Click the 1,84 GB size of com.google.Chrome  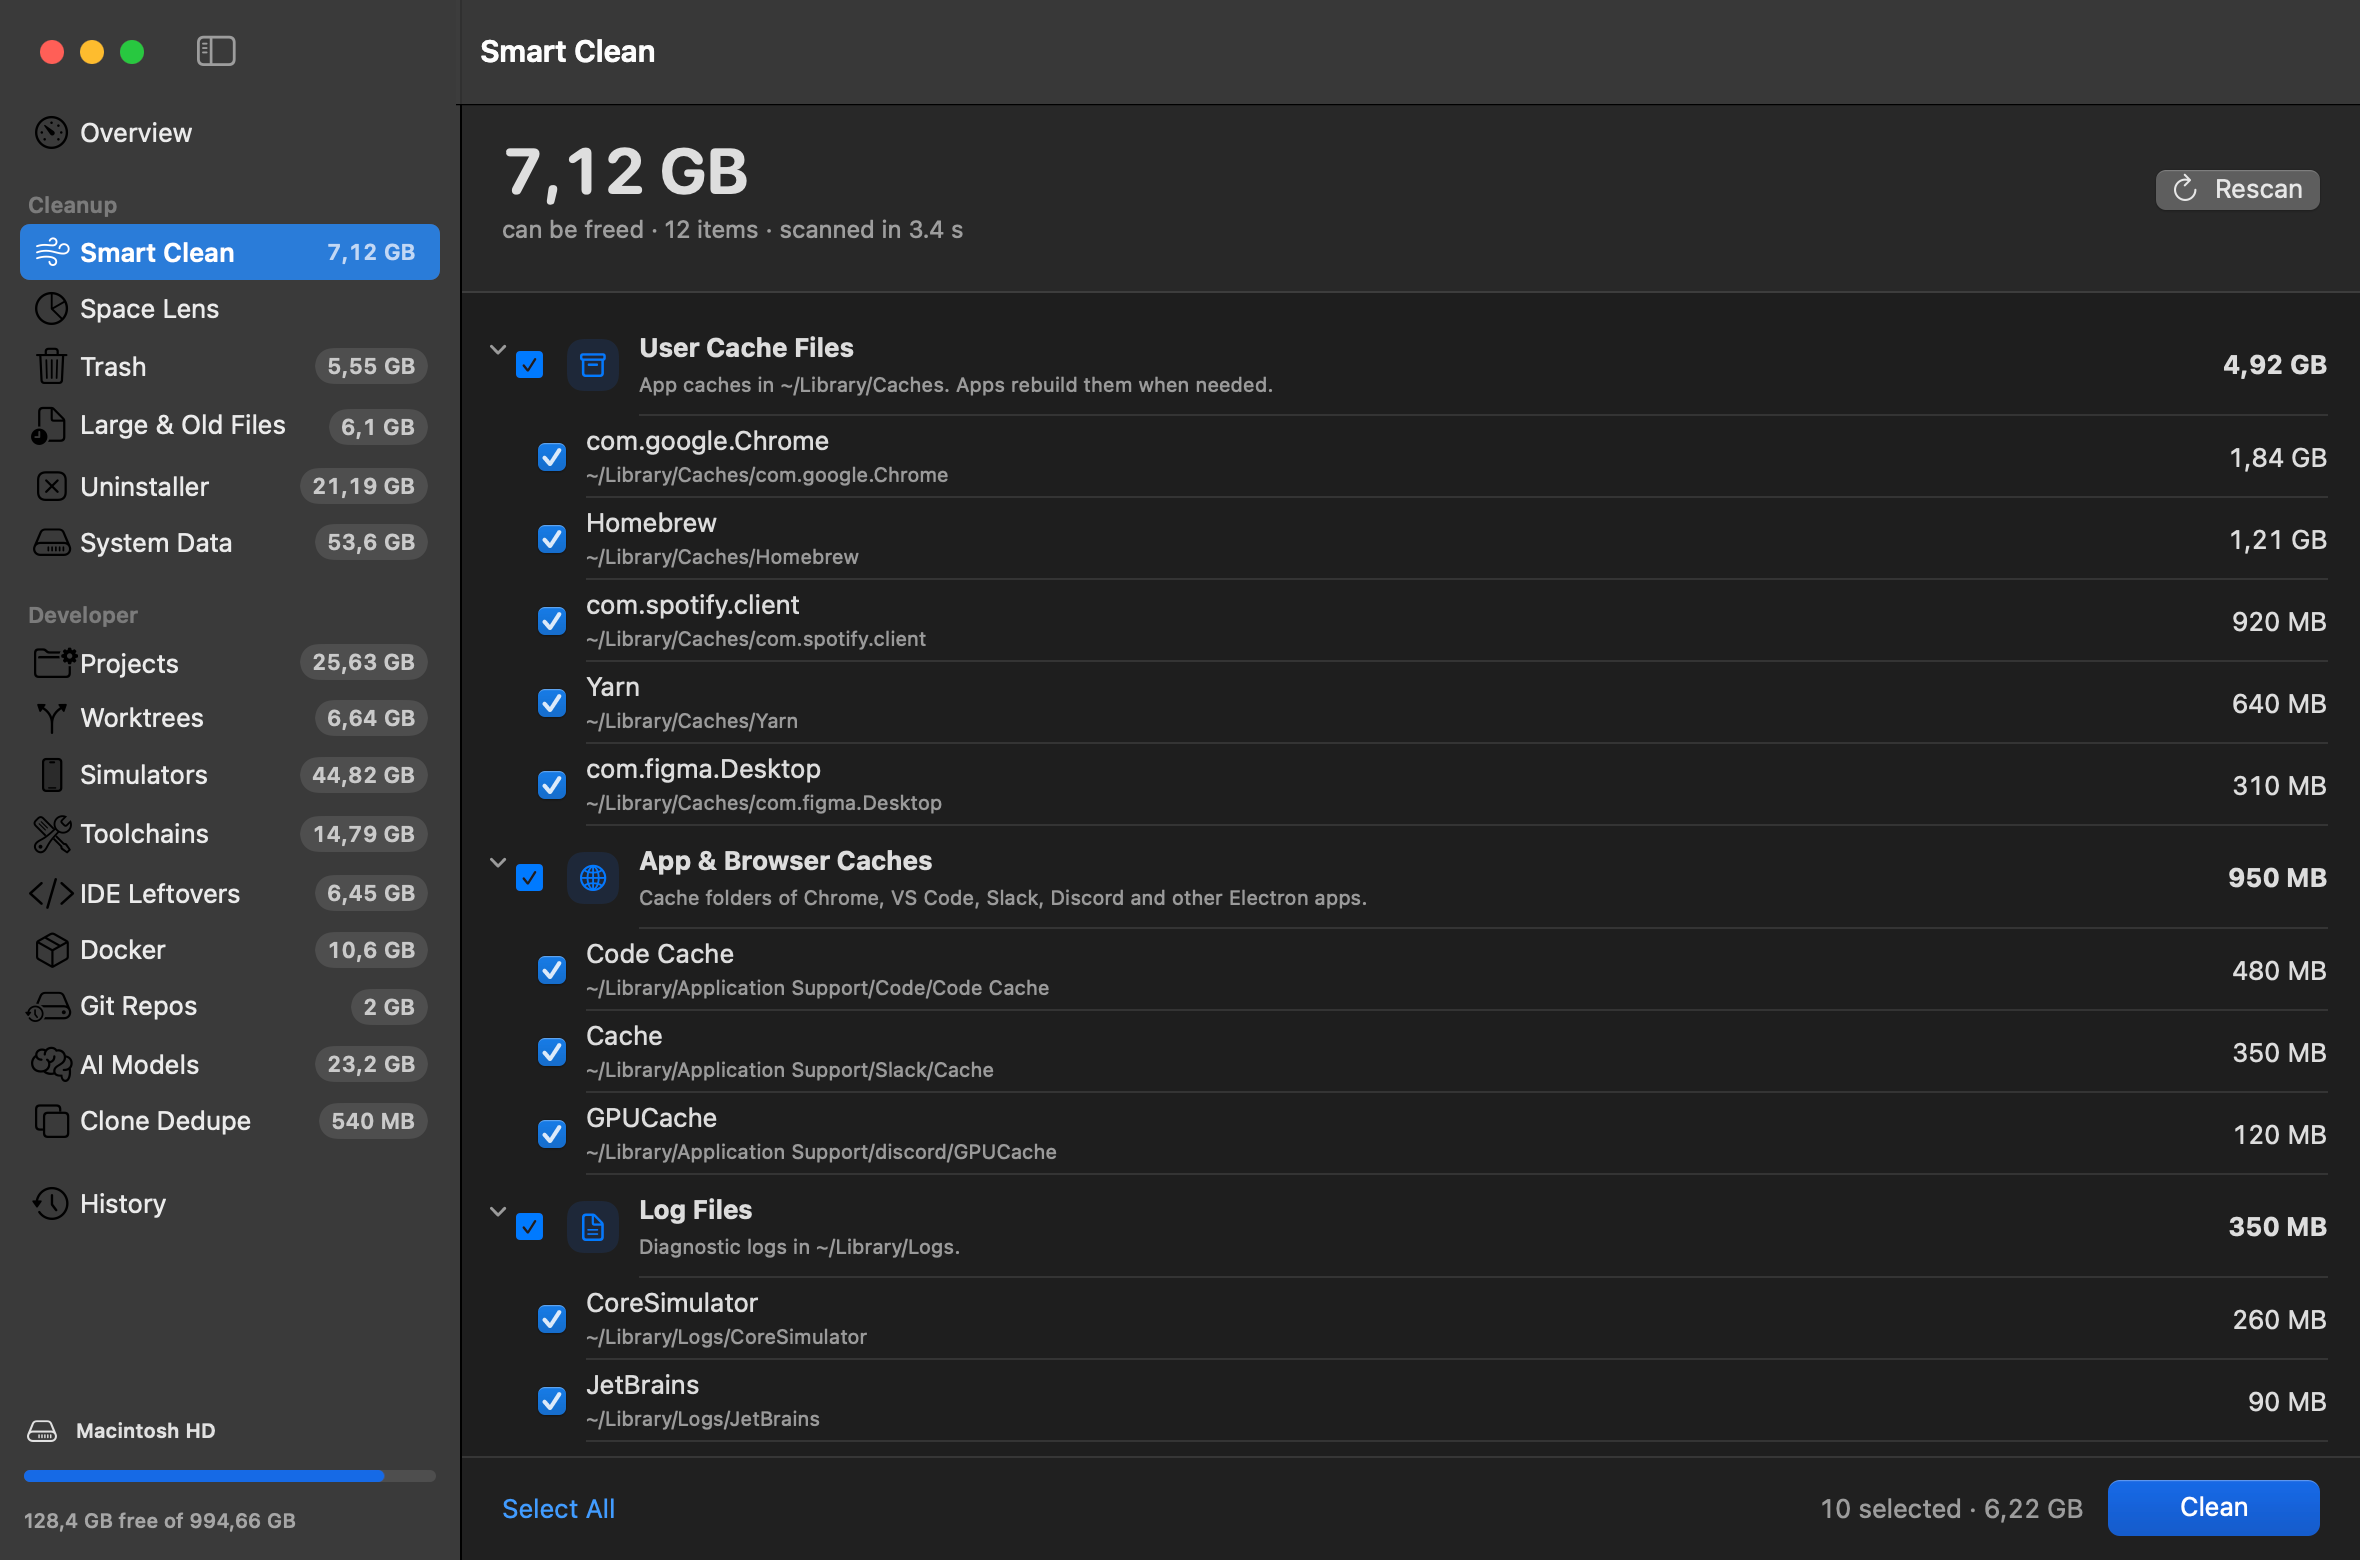coord(2277,458)
